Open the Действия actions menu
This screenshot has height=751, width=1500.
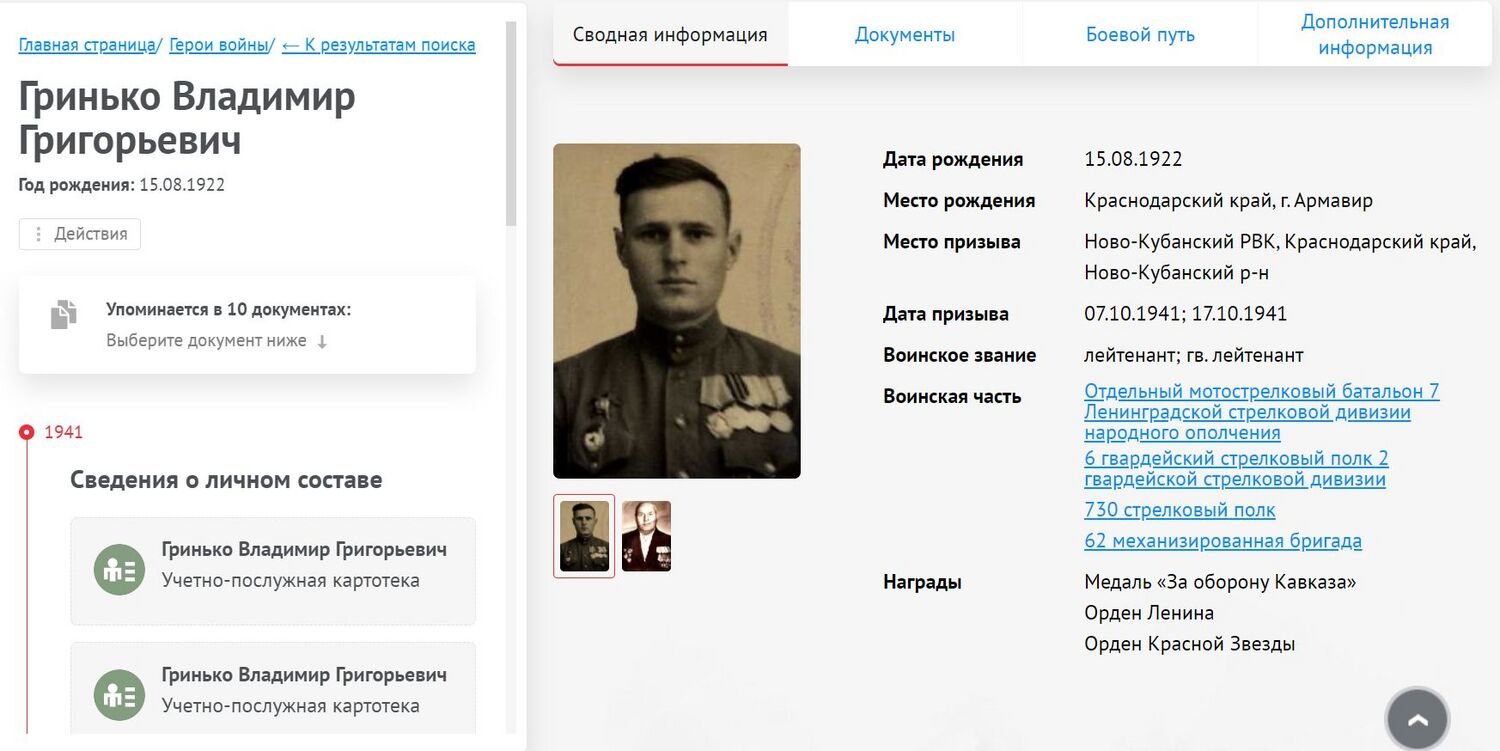80,234
